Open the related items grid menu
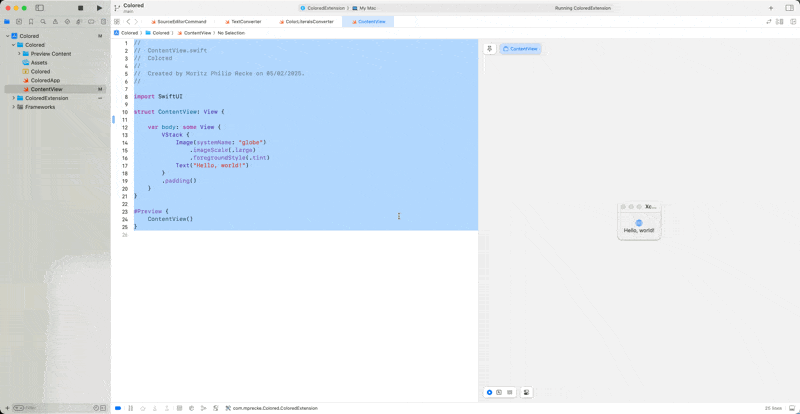 pyautogui.click(x=117, y=21)
